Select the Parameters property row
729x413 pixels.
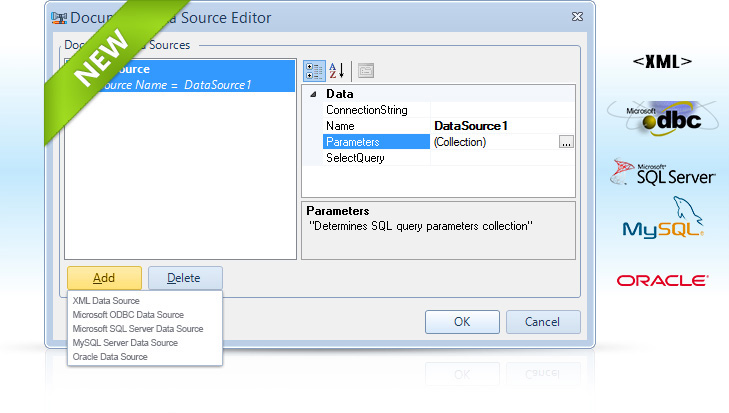[377, 142]
